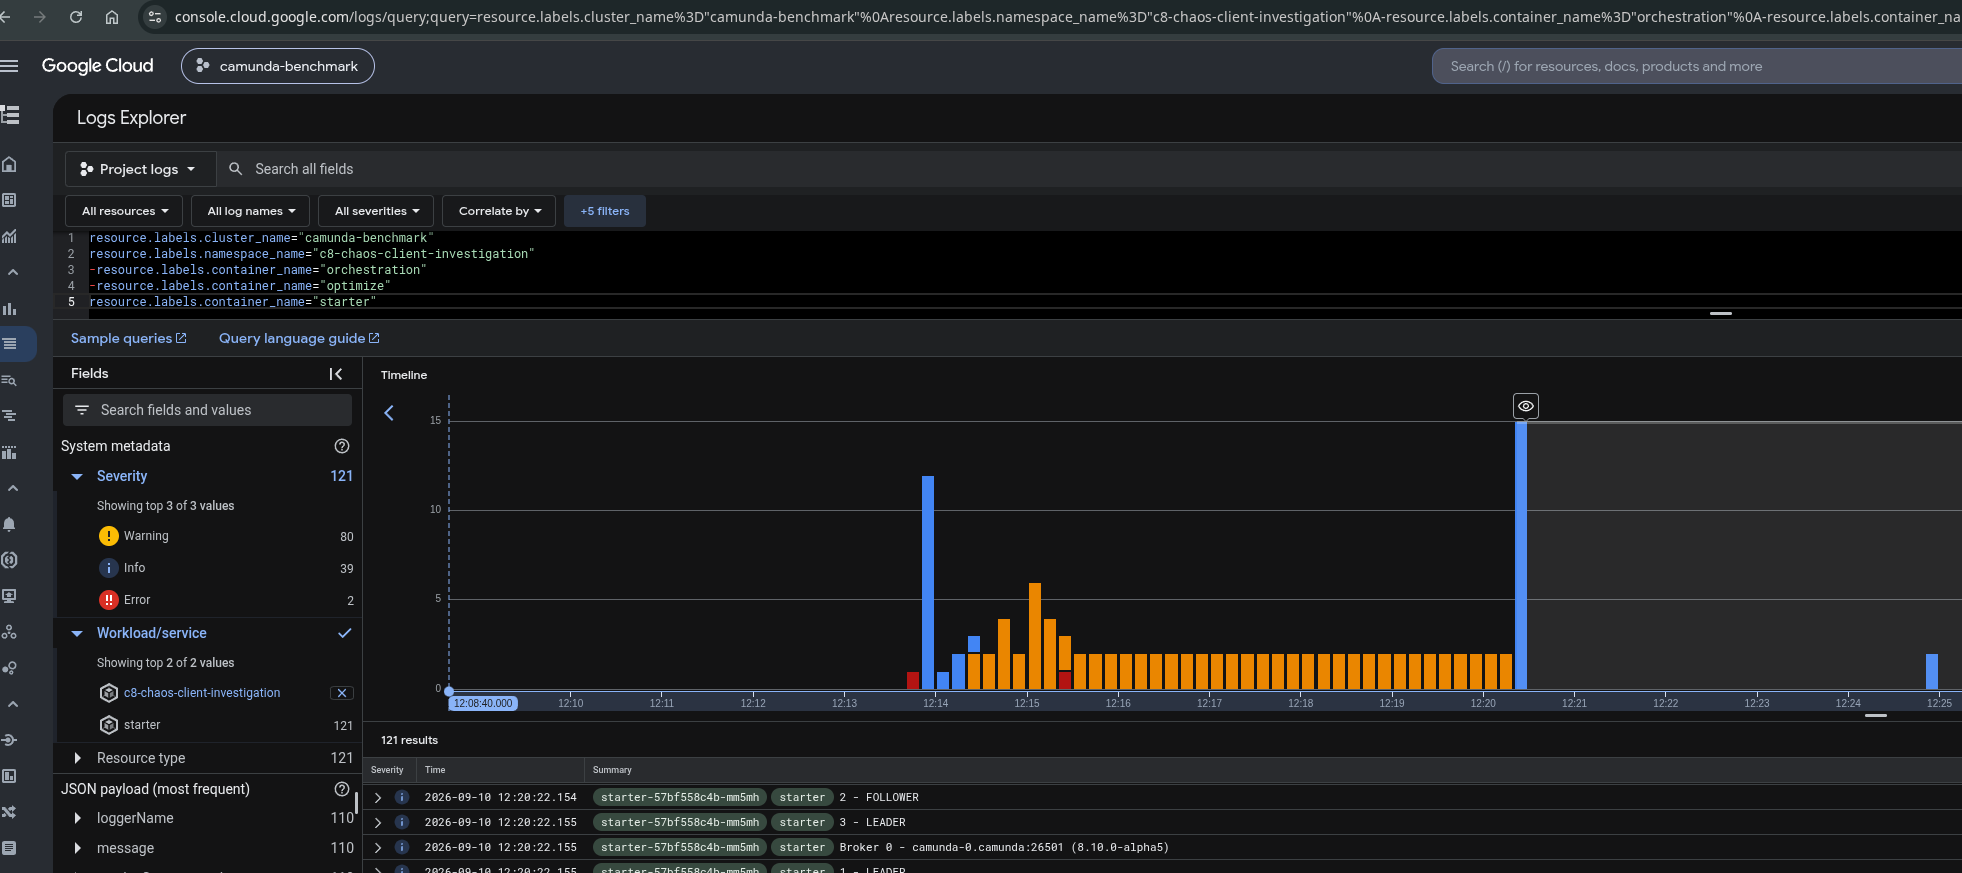Filter by Warning severity
Viewport: 1962px width, 873px height.
[146, 536]
